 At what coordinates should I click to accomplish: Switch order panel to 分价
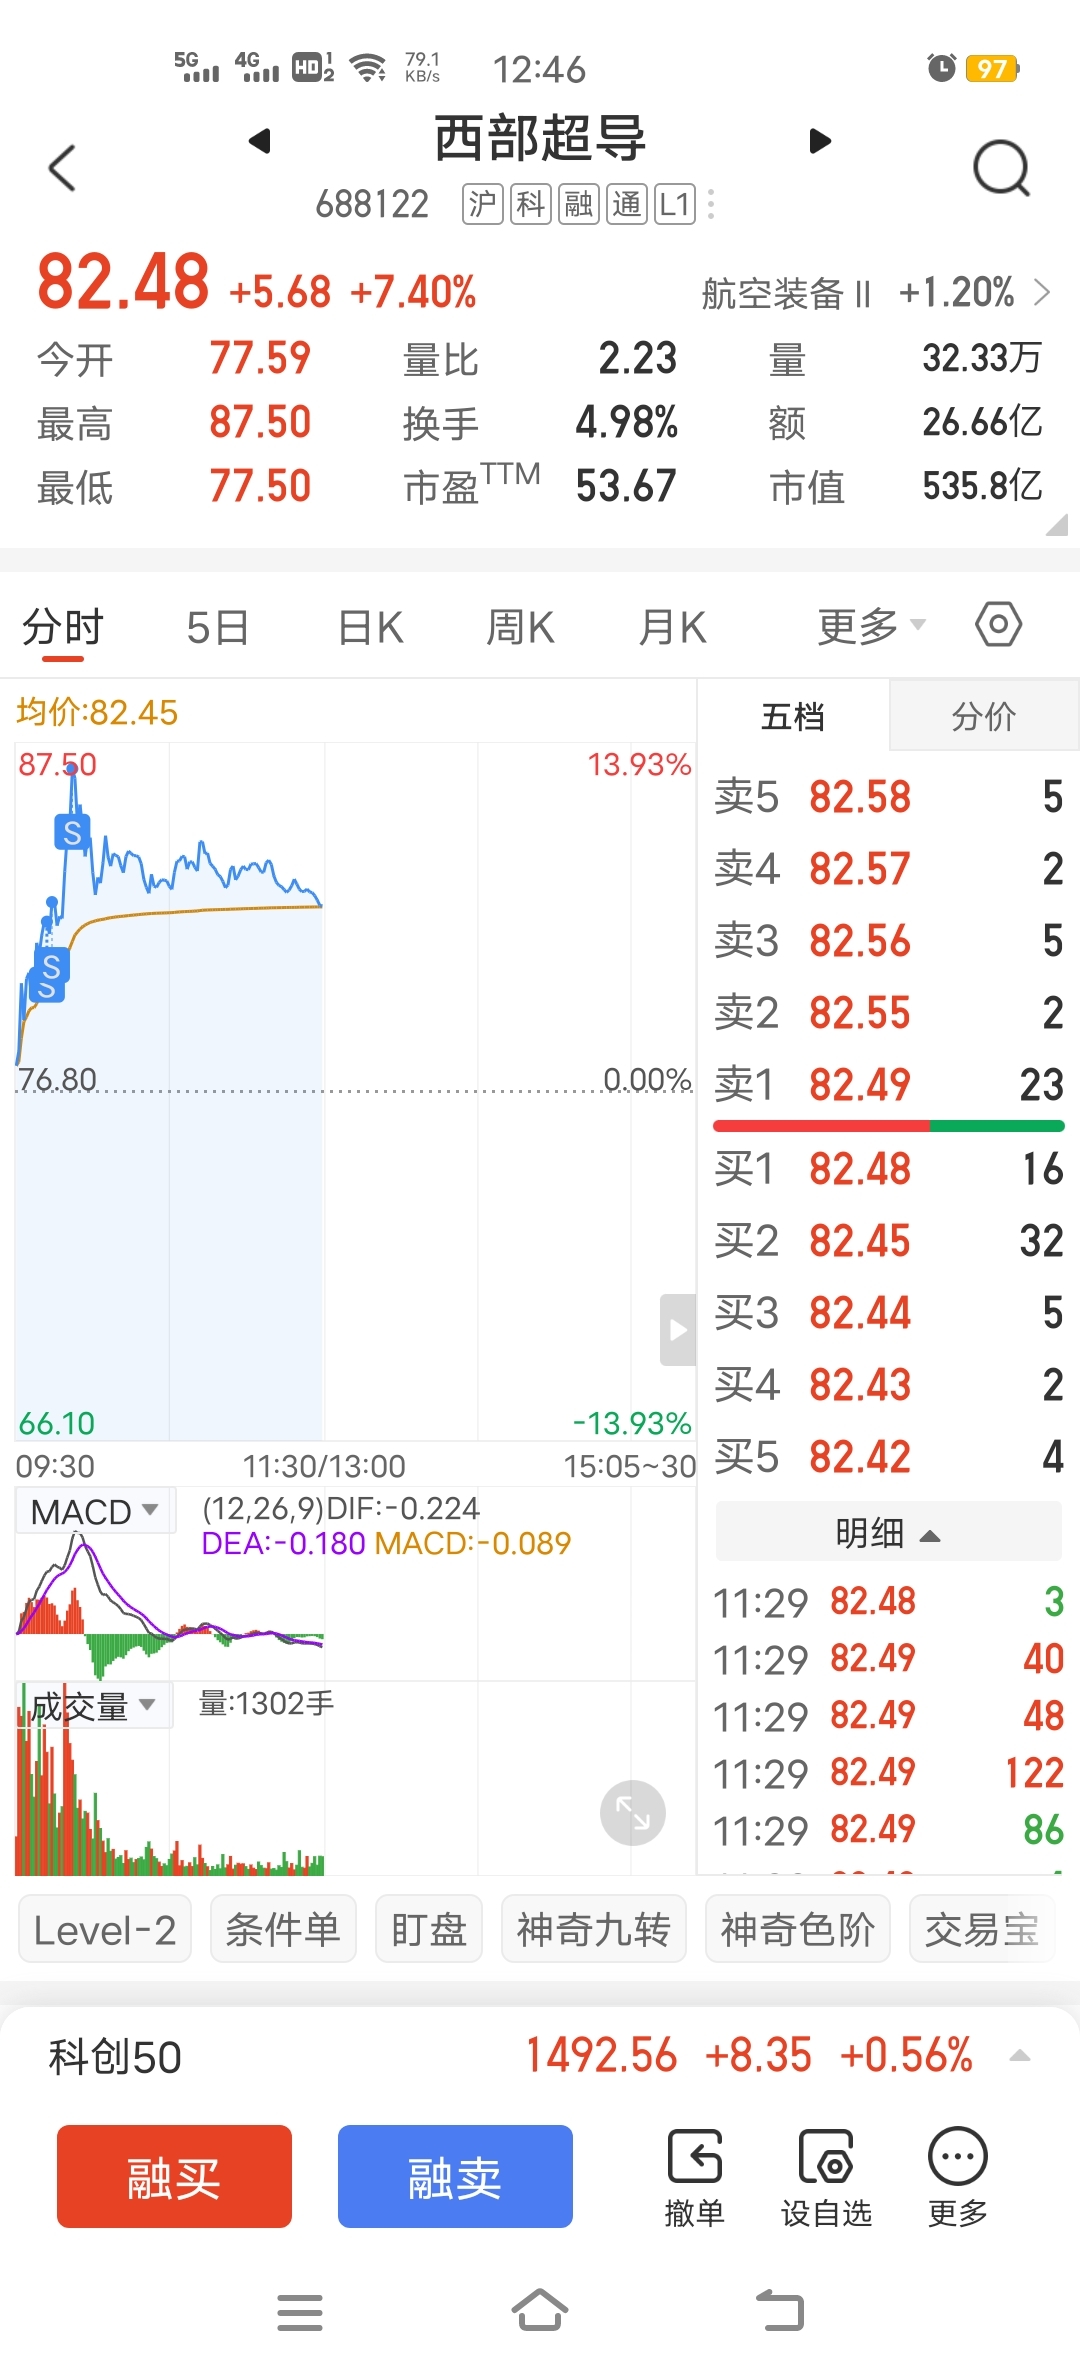tap(984, 716)
